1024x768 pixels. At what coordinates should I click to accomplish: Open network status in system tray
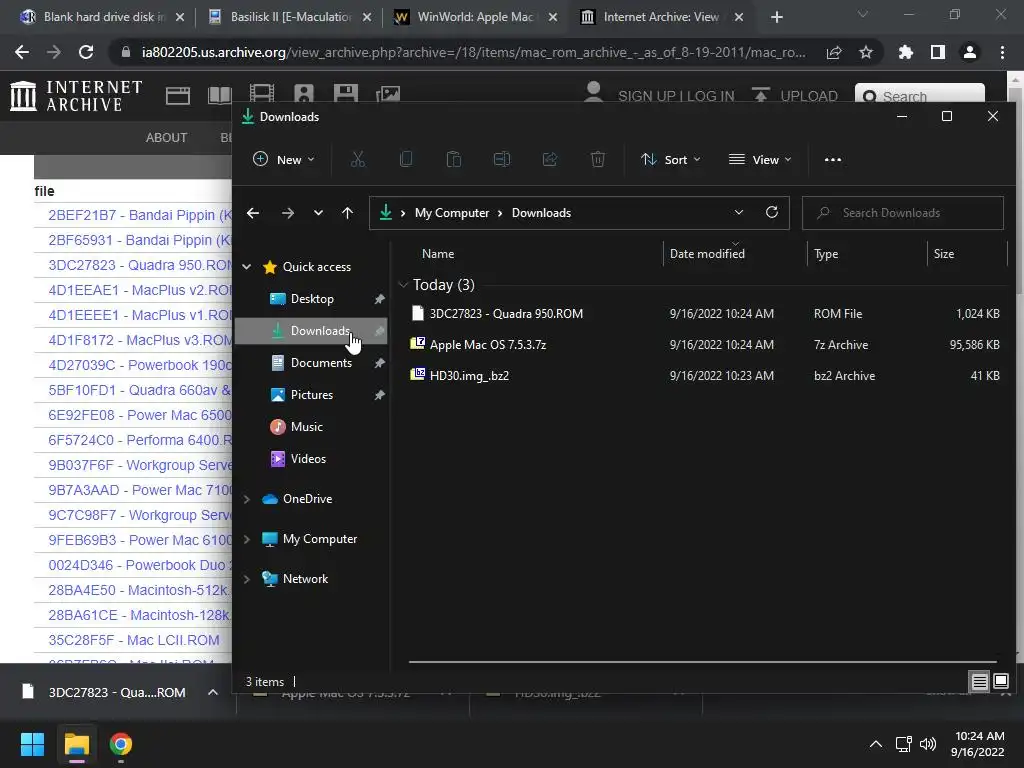coord(904,744)
